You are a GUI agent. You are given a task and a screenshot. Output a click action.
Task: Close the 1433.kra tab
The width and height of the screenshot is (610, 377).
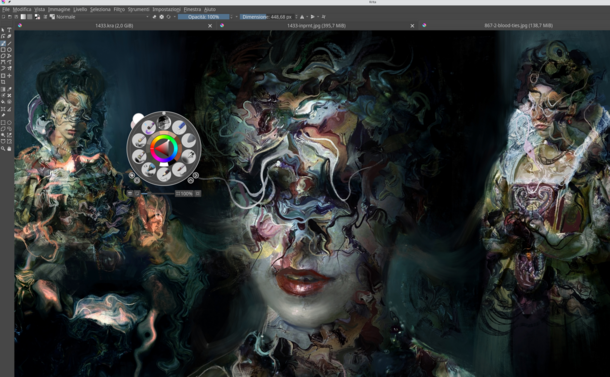click(x=210, y=26)
